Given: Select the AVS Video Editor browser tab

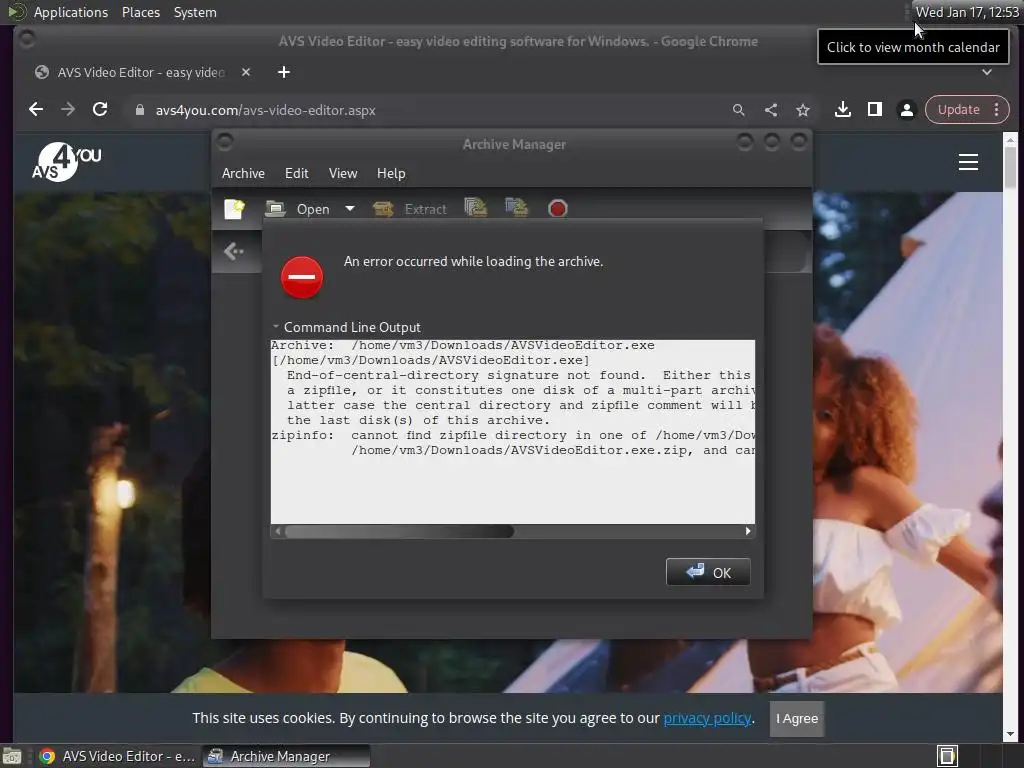Looking at the screenshot, I should point(140,72).
